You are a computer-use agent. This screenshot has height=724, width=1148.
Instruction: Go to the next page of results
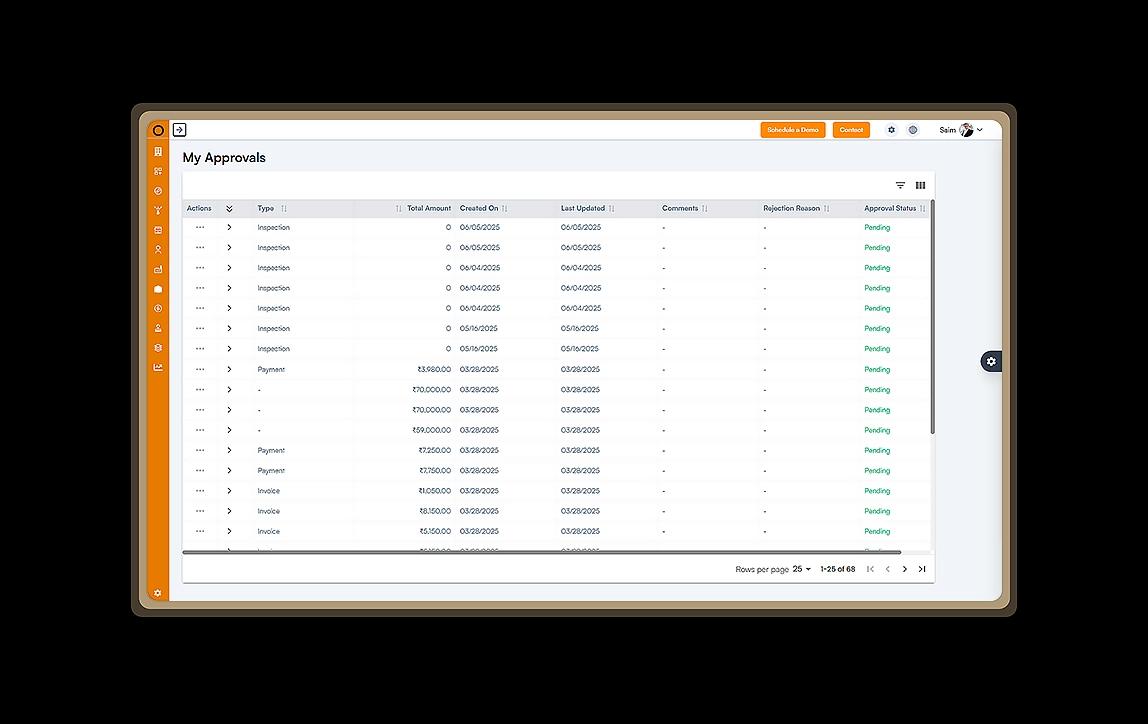coord(905,569)
